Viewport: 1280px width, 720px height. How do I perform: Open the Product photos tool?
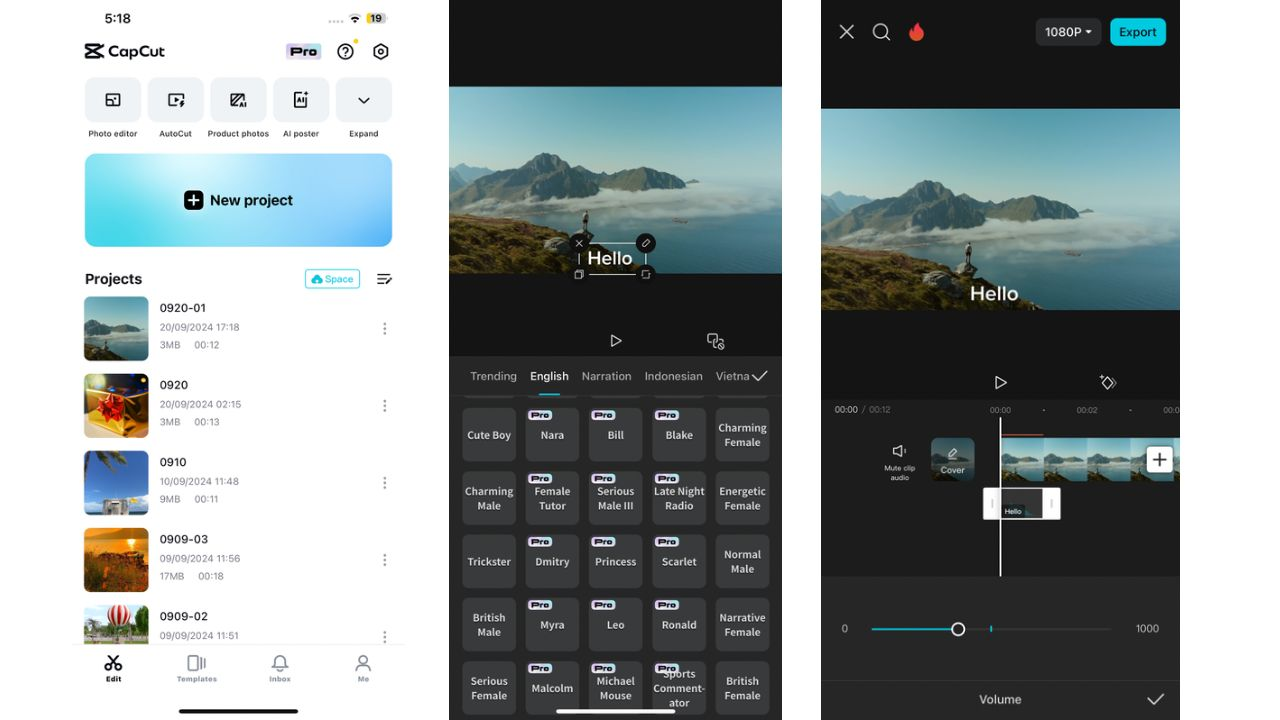pyautogui.click(x=238, y=99)
